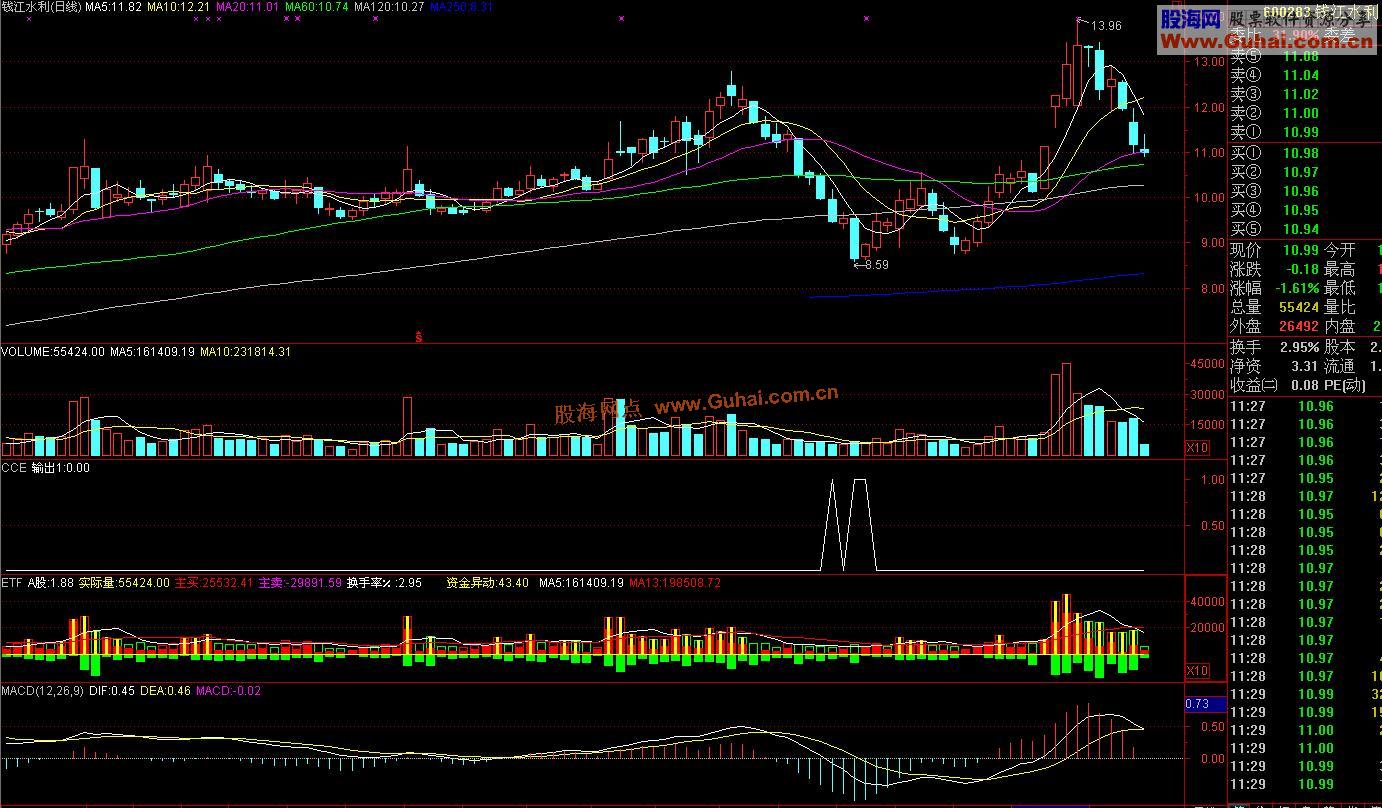Click the red S marker under the candlestick chart
Image resolution: width=1382 pixels, height=808 pixels.
click(419, 337)
